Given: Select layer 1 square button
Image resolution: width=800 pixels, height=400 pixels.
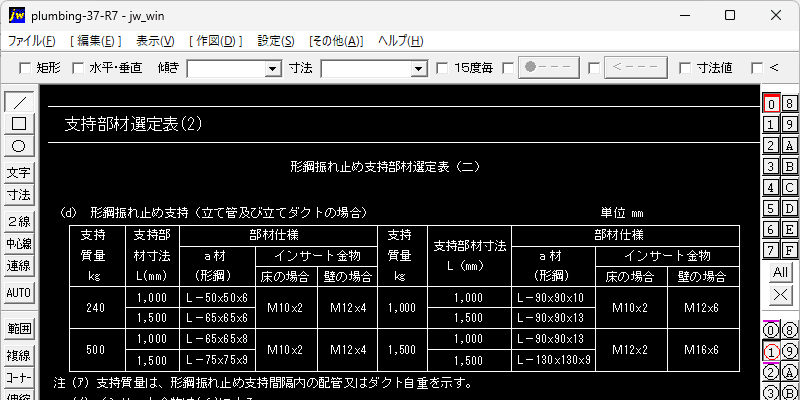Looking at the screenshot, I should pyautogui.click(x=771, y=124).
